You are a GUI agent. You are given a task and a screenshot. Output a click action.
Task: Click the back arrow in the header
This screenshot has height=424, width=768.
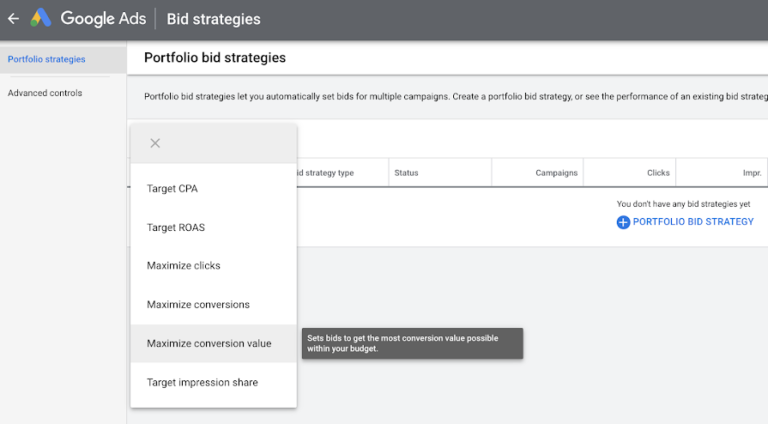13,19
